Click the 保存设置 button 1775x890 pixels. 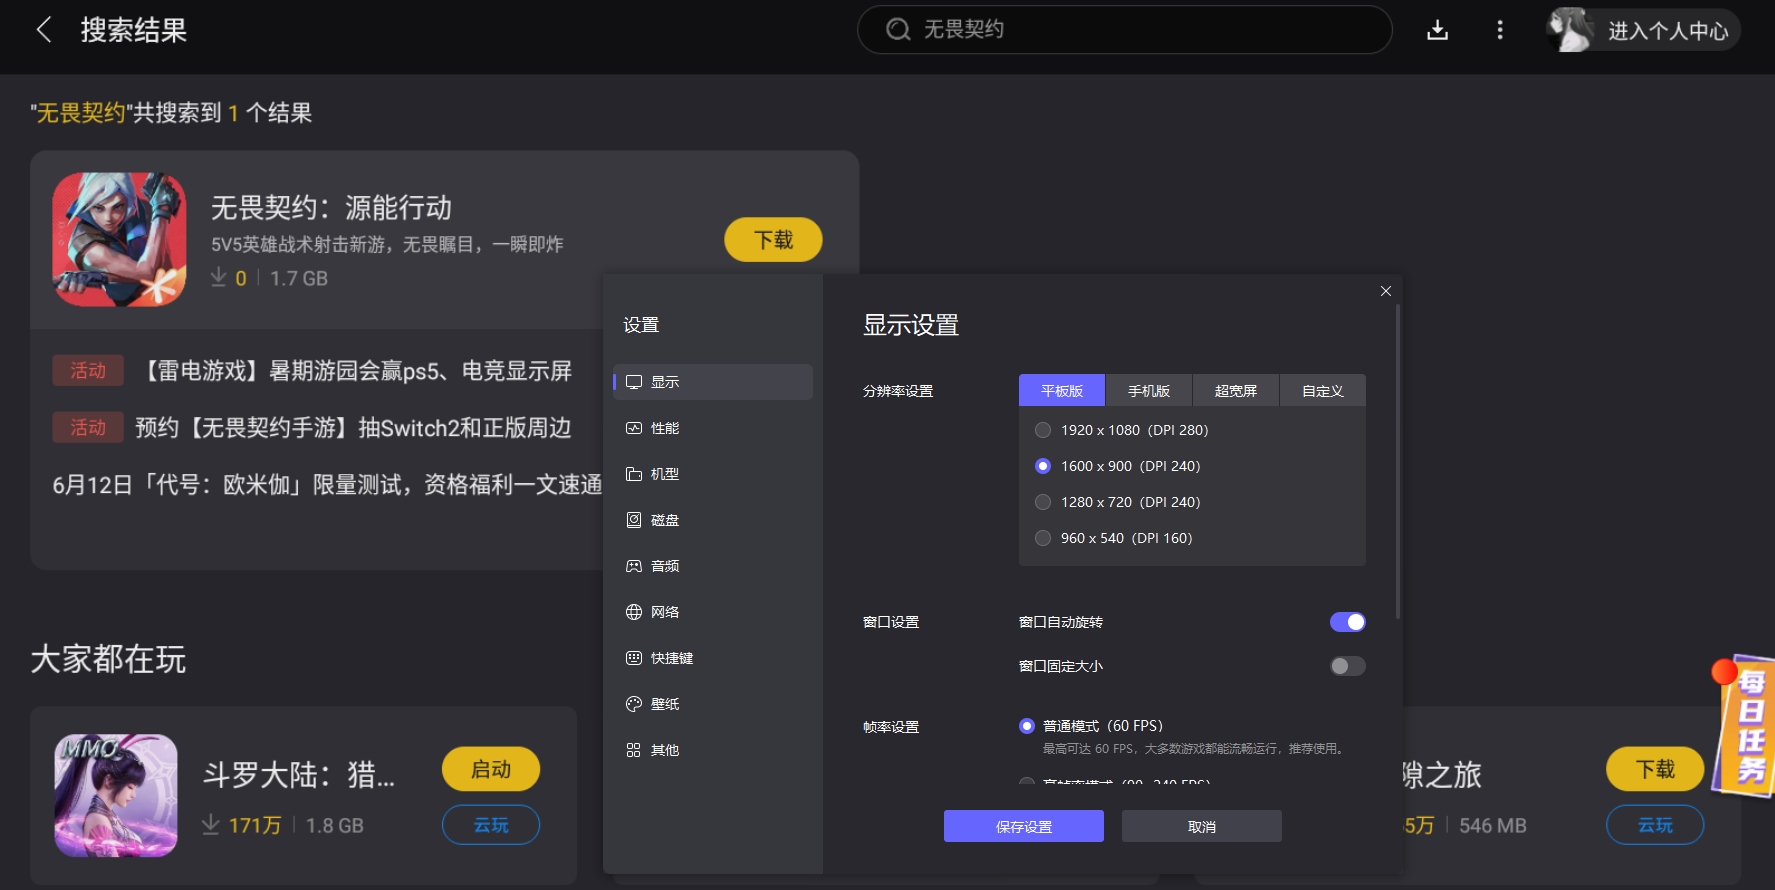pos(1023,827)
